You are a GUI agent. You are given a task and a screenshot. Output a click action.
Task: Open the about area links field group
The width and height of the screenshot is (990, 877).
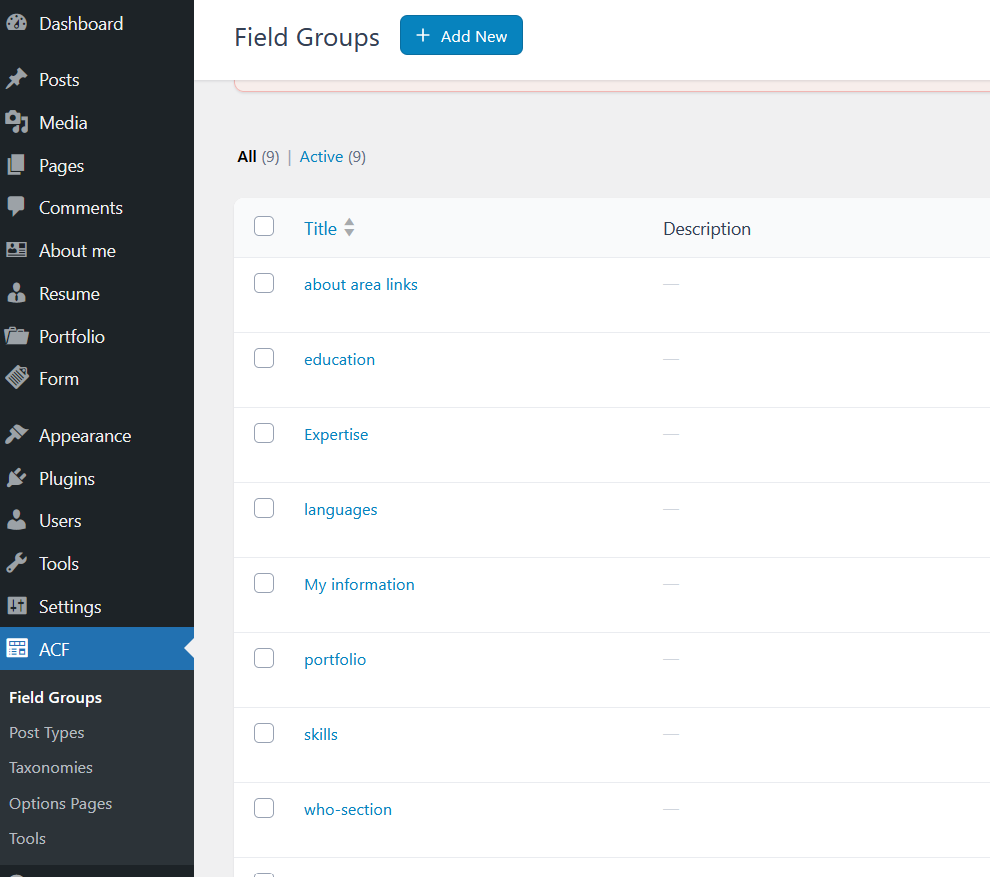(361, 285)
